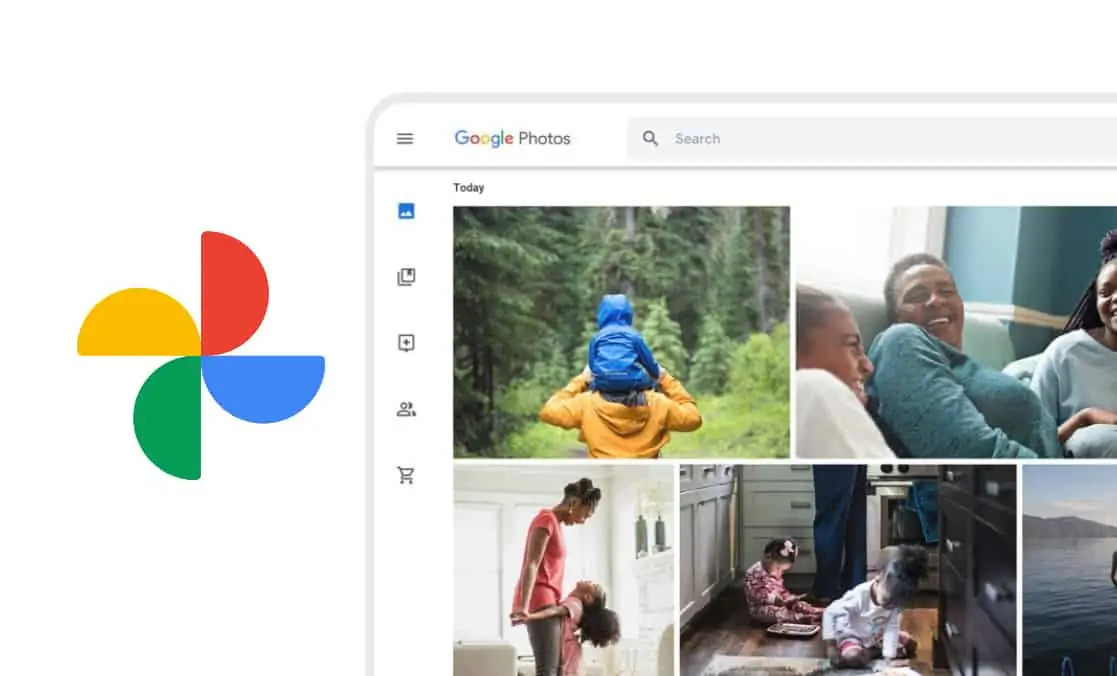Open the For you assistant icon

click(x=406, y=343)
